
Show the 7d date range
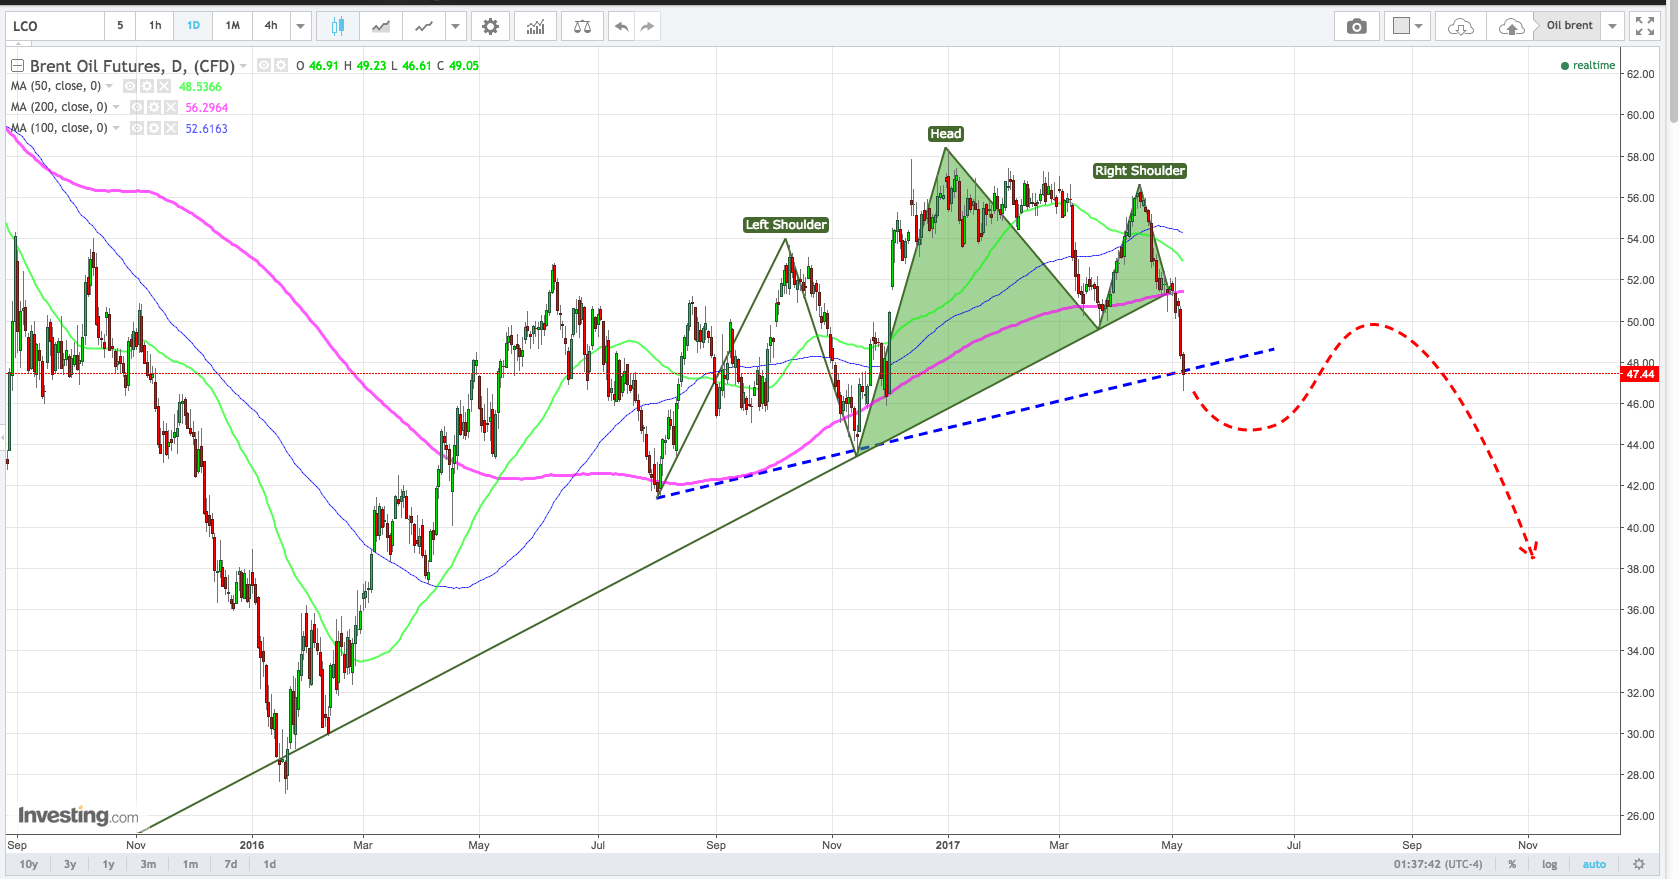tap(230, 864)
